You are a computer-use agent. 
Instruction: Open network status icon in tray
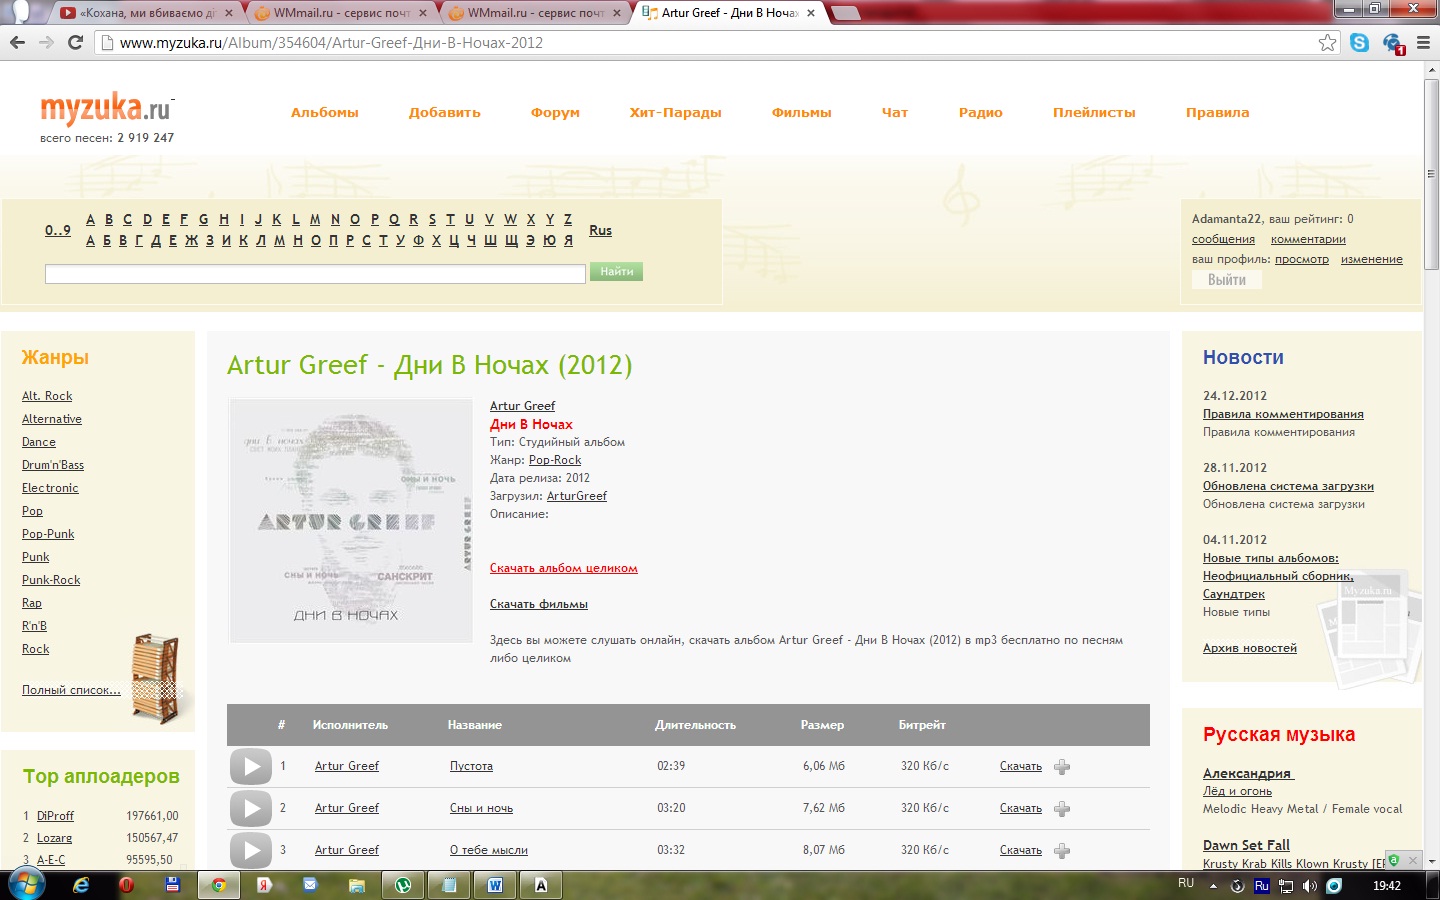point(1286,886)
